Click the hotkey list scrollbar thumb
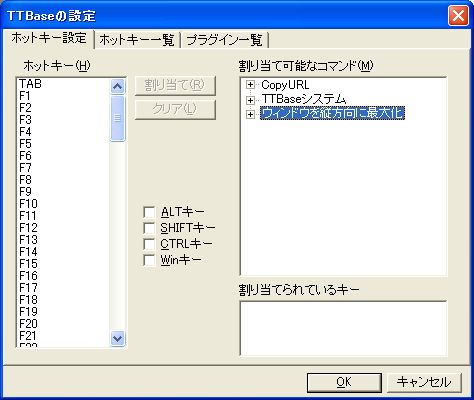Screen dimensions: 474x400 [x=117, y=118]
